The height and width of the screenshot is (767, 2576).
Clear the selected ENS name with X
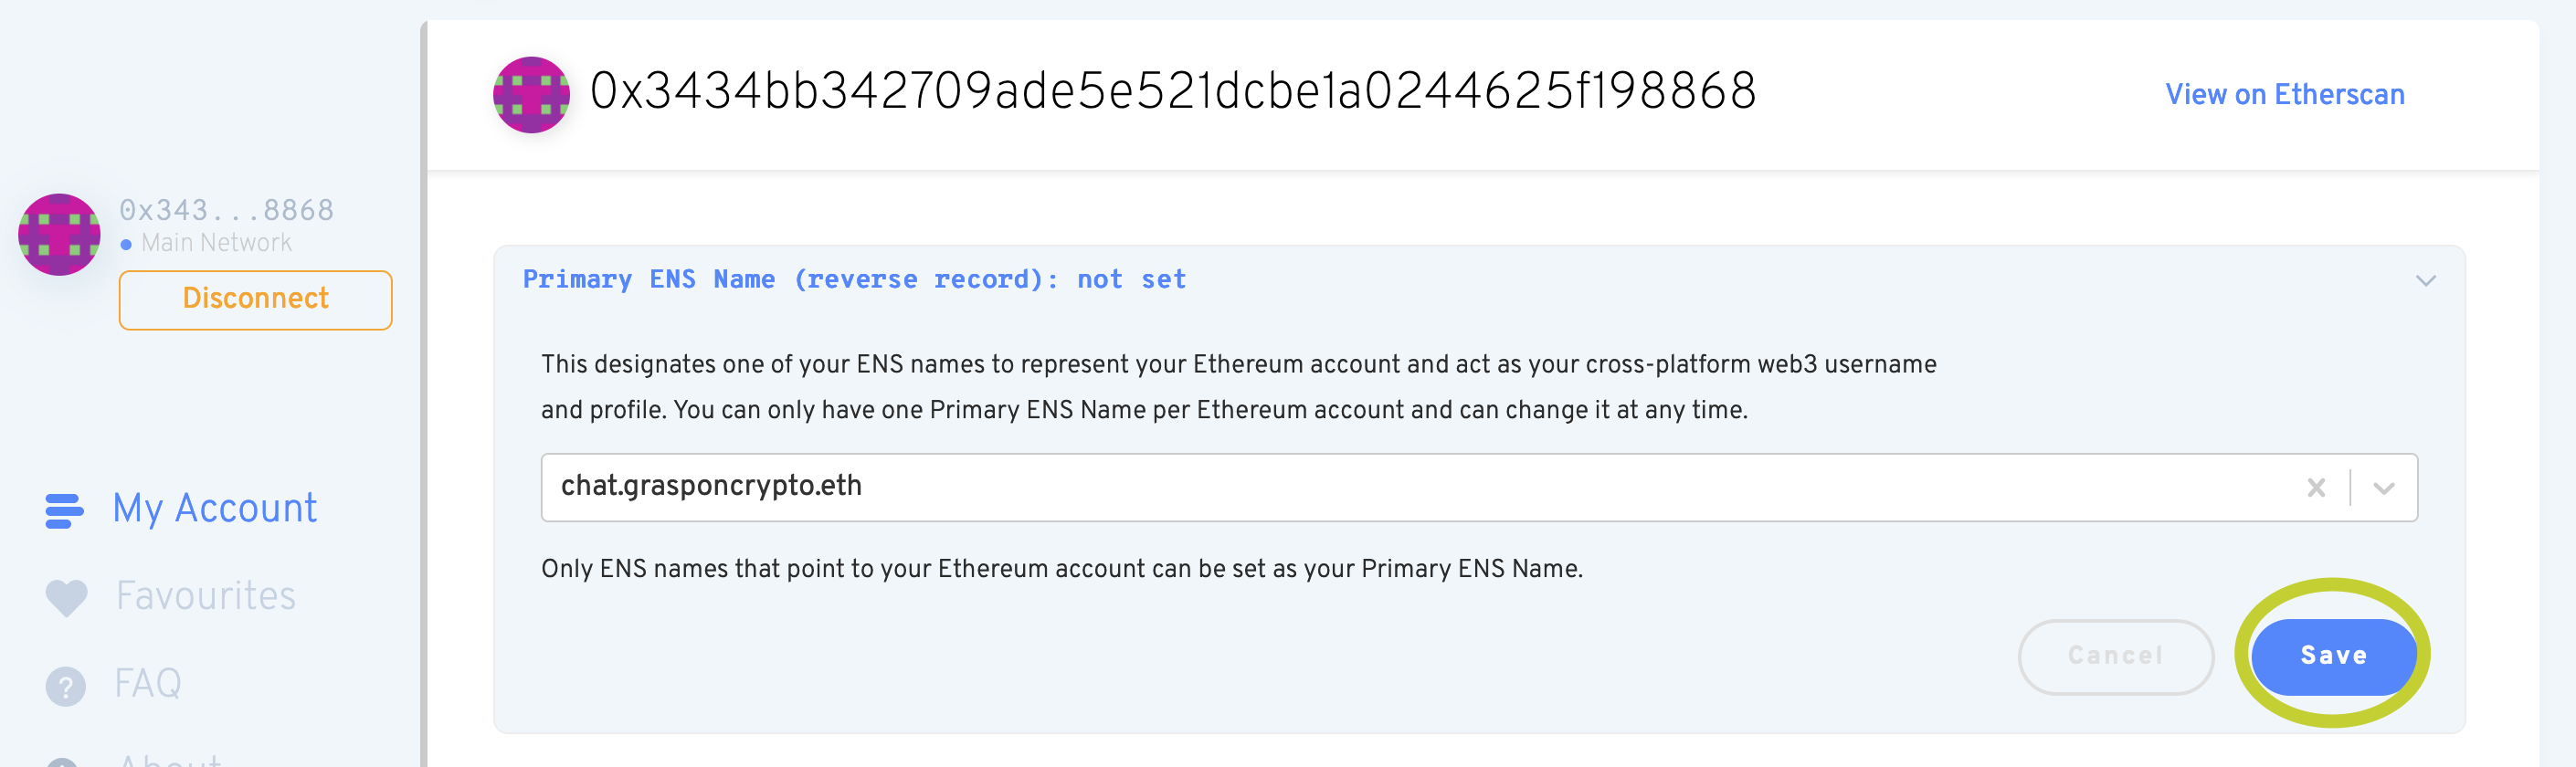[x=2316, y=487]
